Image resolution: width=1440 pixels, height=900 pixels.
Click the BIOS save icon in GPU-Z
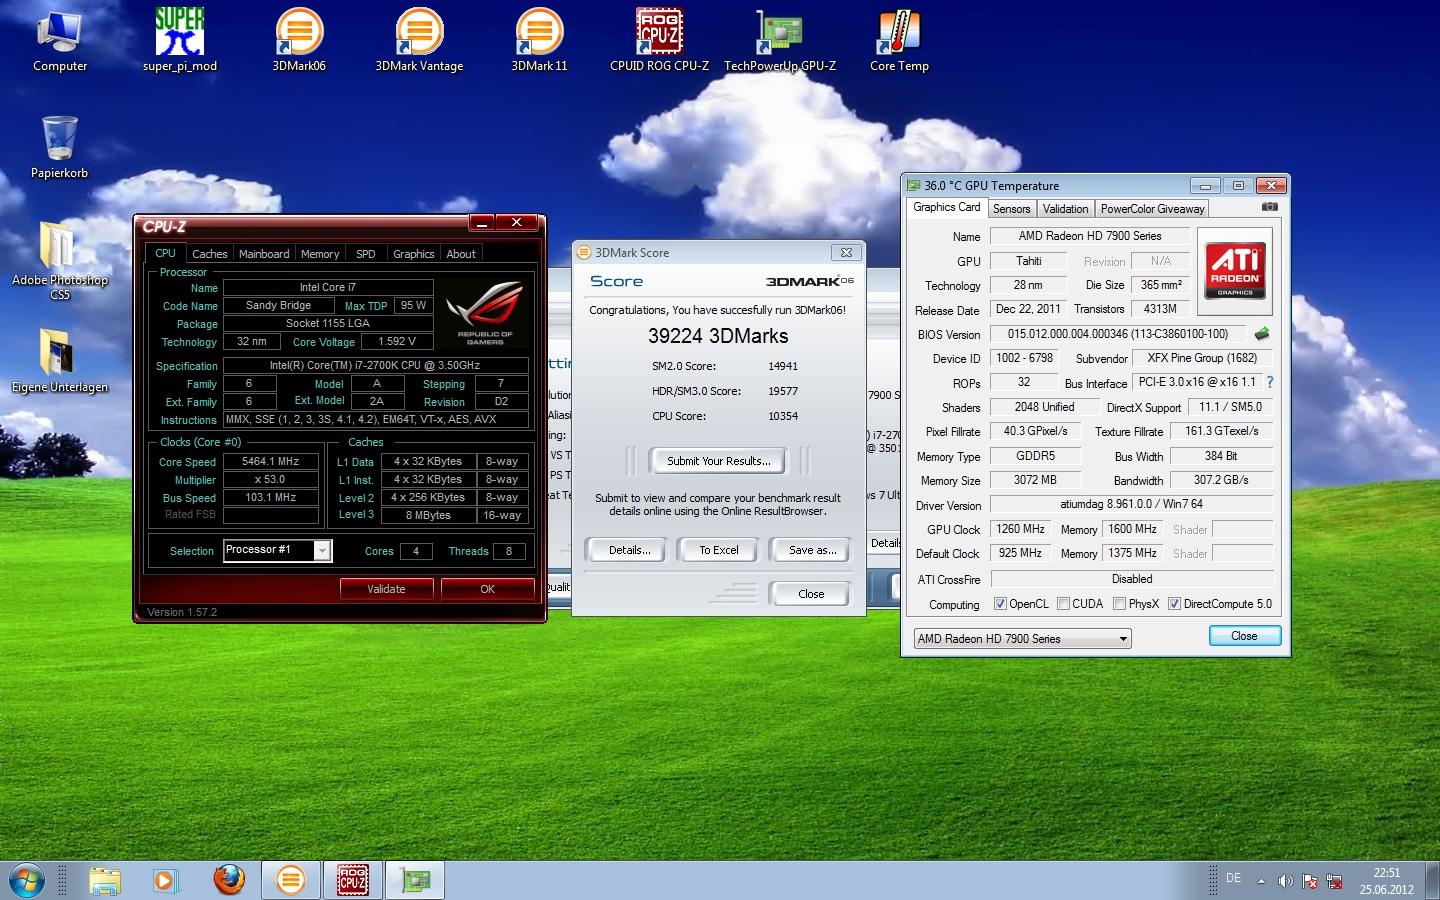[1262, 334]
